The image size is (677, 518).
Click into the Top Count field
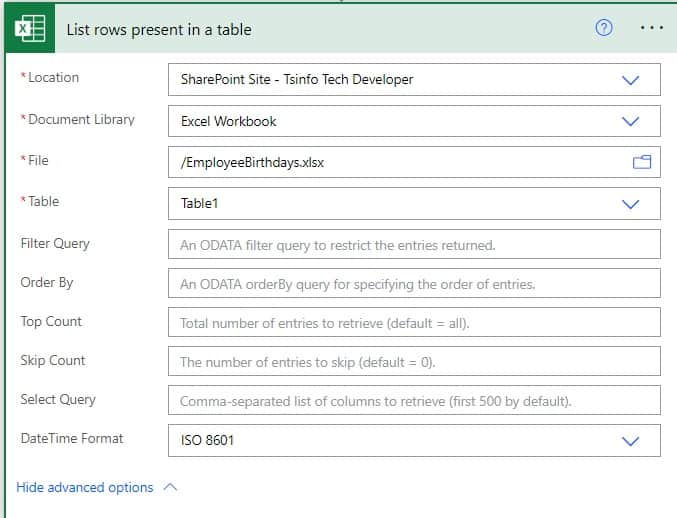[x=414, y=322]
